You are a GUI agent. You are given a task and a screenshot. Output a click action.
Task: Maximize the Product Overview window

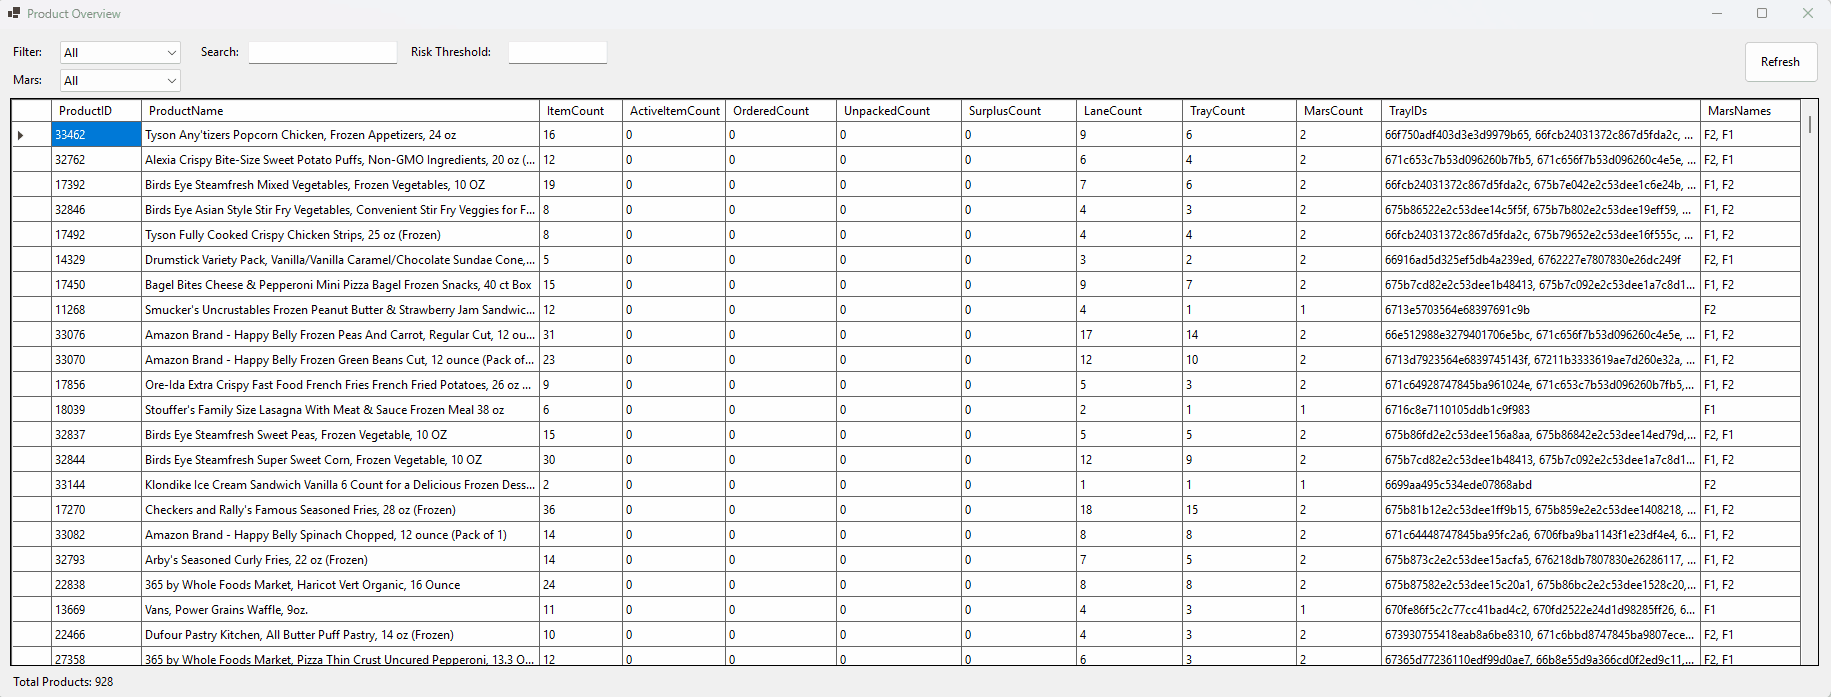click(1762, 13)
